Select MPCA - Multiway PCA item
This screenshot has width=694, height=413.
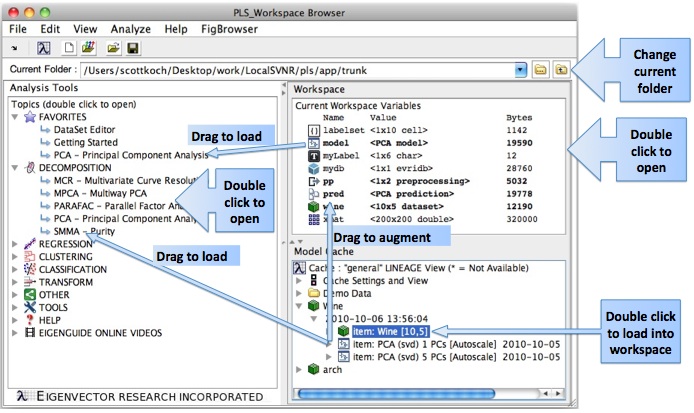[x=100, y=193]
